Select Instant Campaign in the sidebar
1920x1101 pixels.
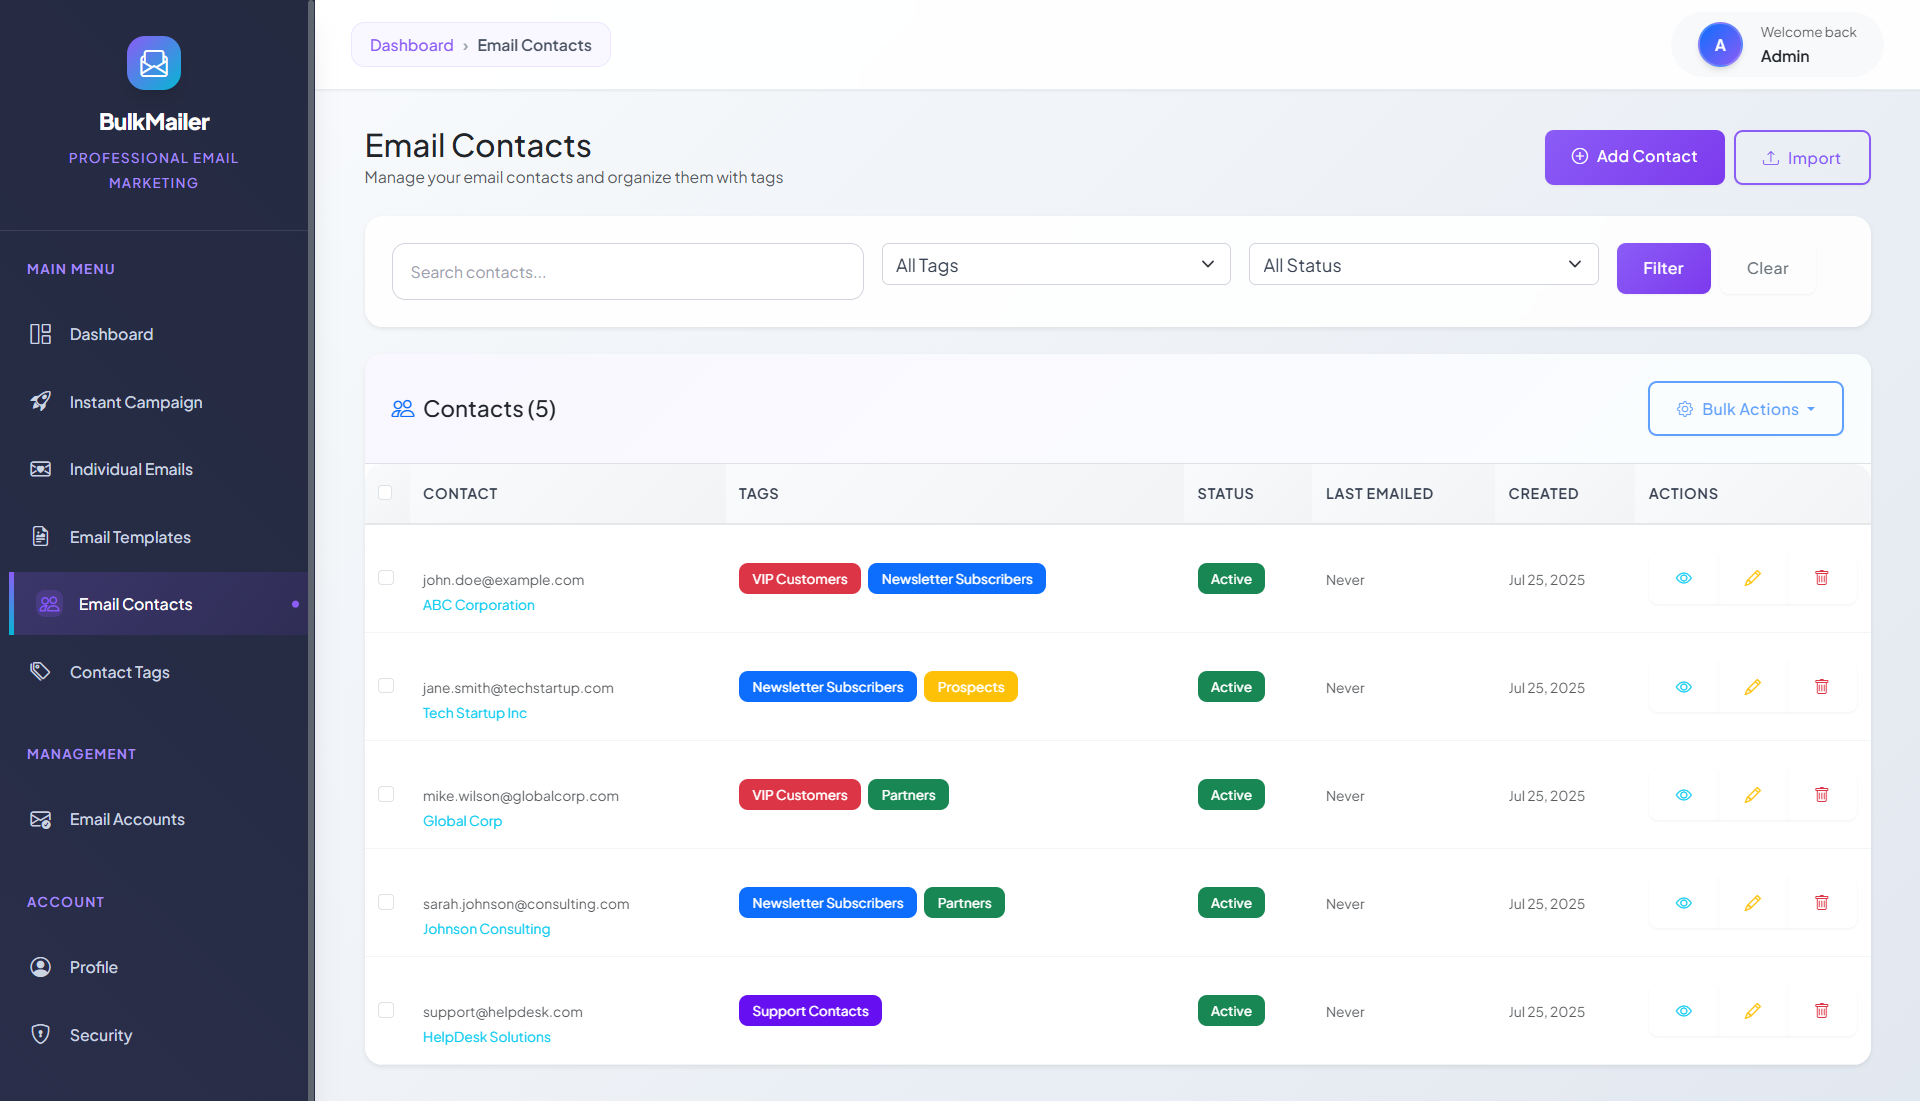135,402
